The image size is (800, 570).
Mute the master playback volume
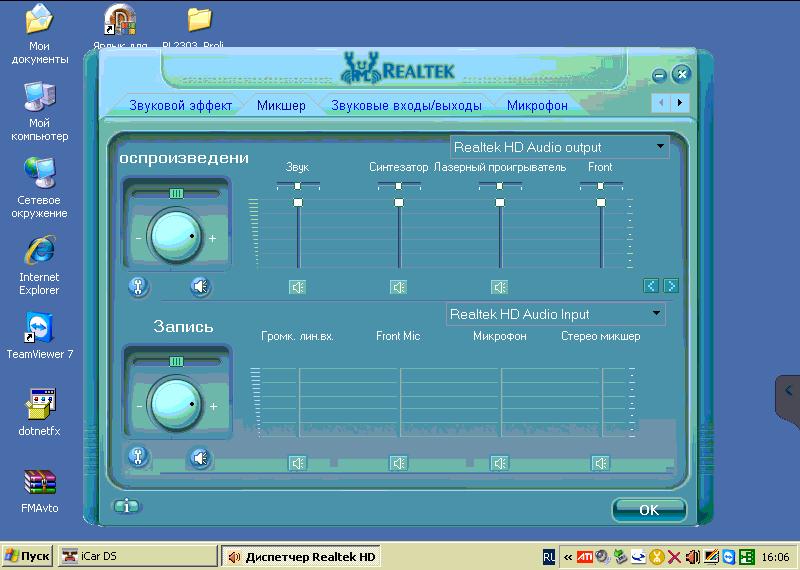tap(201, 287)
